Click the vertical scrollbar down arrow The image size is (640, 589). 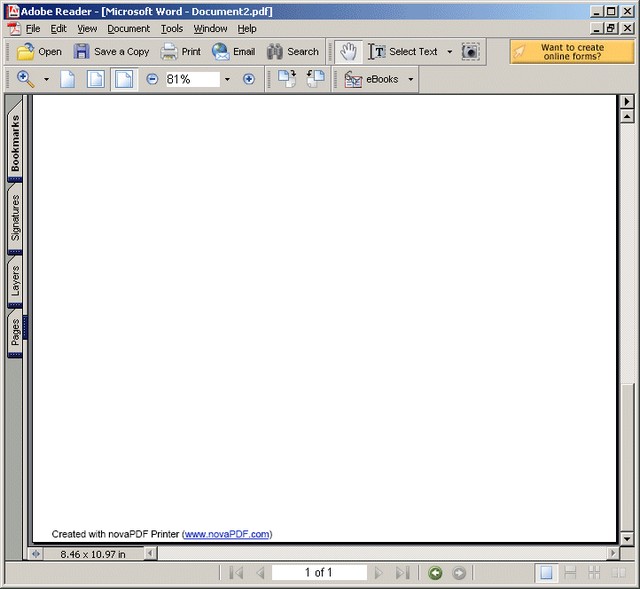point(627,539)
